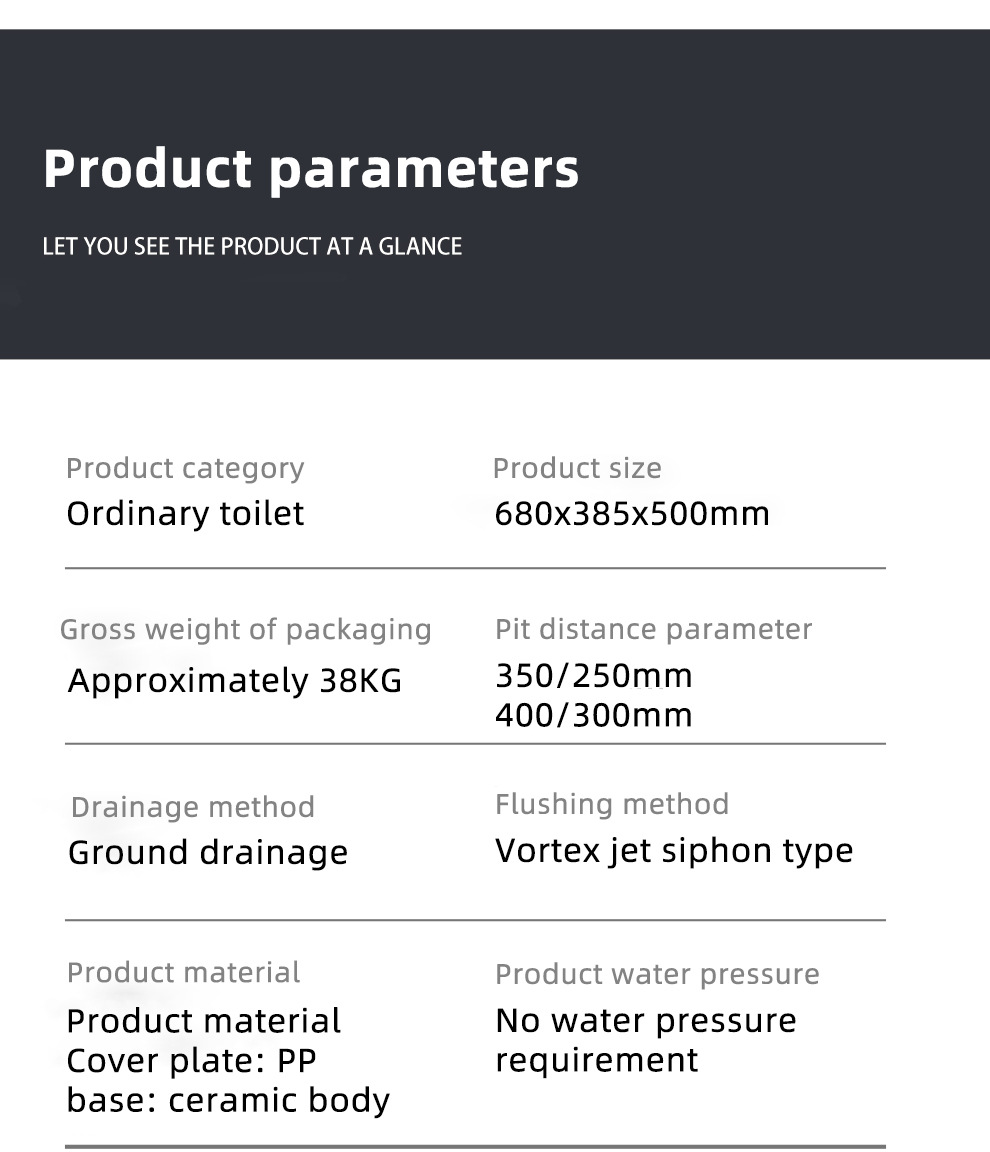
Task: Select the "Cover plate: PP" line
Action: pos(191,1060)
